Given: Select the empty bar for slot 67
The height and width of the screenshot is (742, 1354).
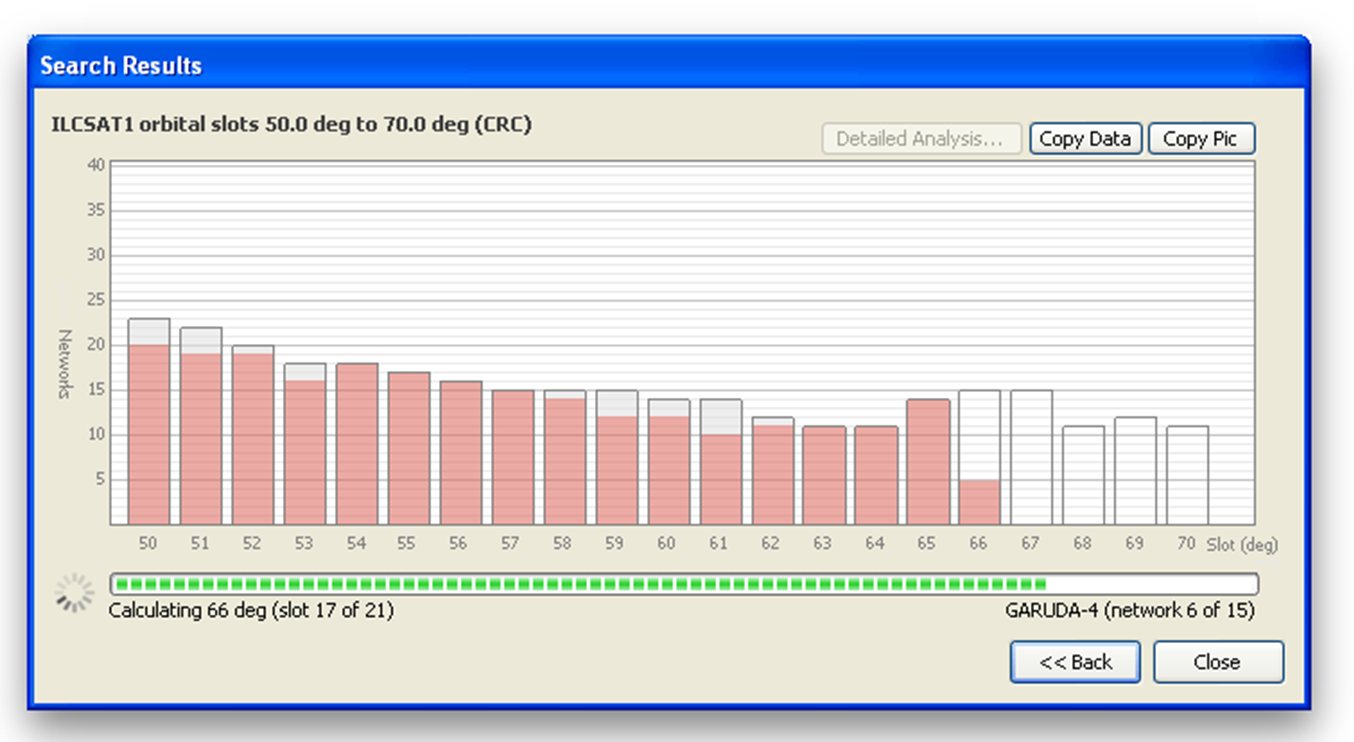Looking at the screenshot, I should (1031, 457).
